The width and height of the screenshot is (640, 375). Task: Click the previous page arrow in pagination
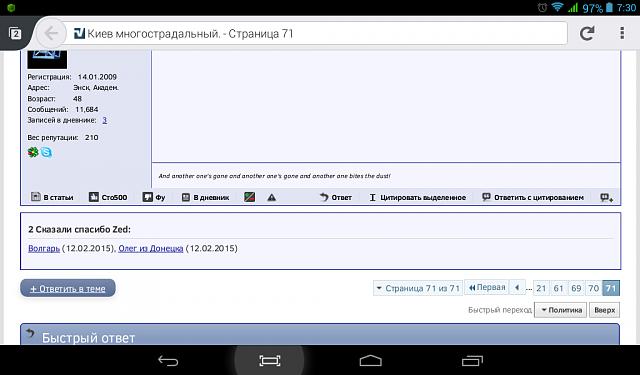click(x=517, y=288)
